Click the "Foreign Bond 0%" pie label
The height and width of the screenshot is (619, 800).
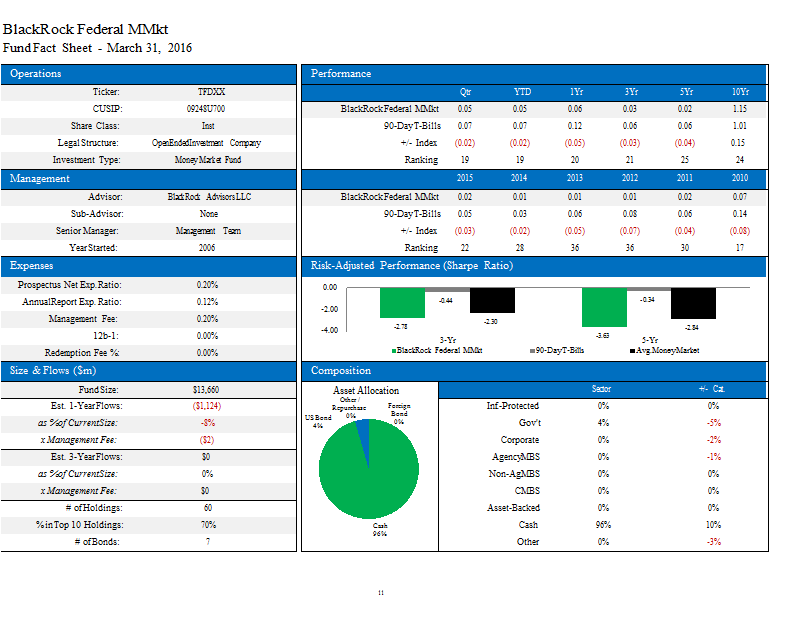coord(399,413)
